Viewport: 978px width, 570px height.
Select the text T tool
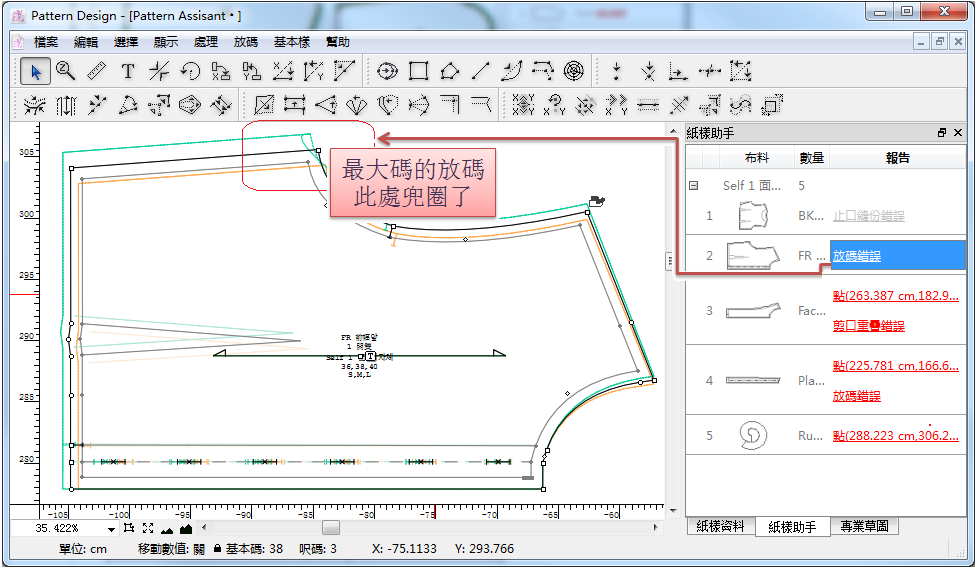click(128, 71)
